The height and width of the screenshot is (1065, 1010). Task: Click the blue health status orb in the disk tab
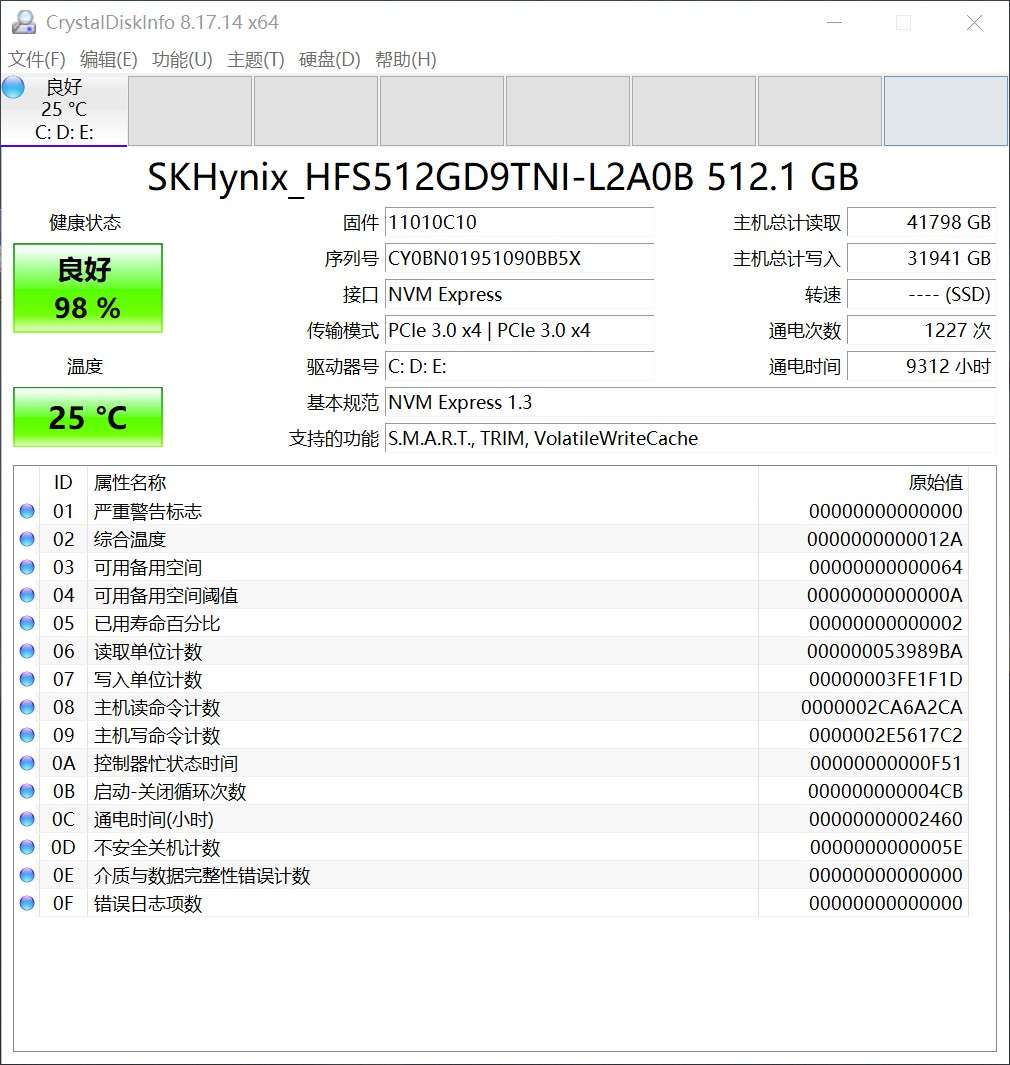click(14, 88)
